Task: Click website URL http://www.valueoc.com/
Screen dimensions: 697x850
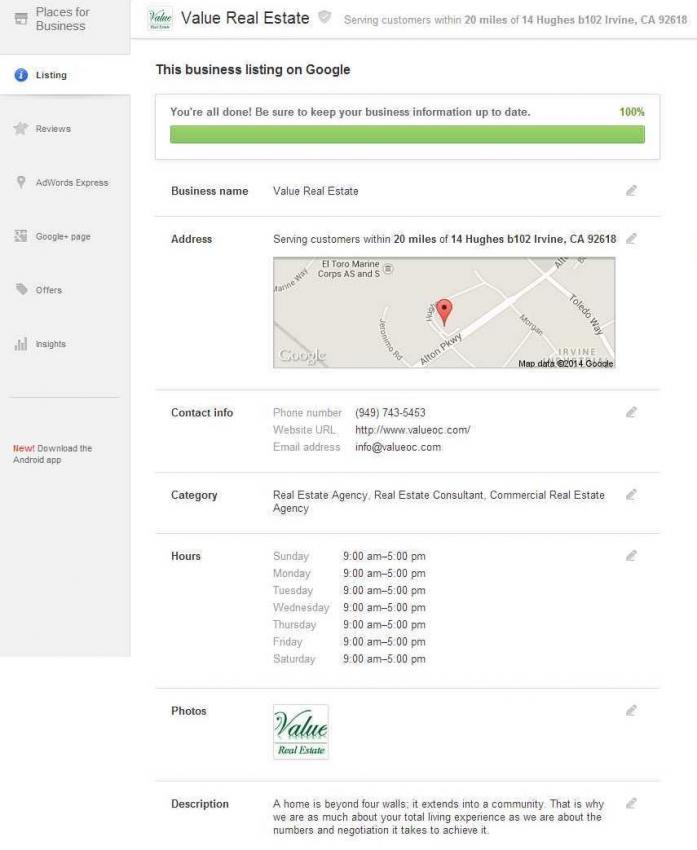Action: tap(412, 430)
